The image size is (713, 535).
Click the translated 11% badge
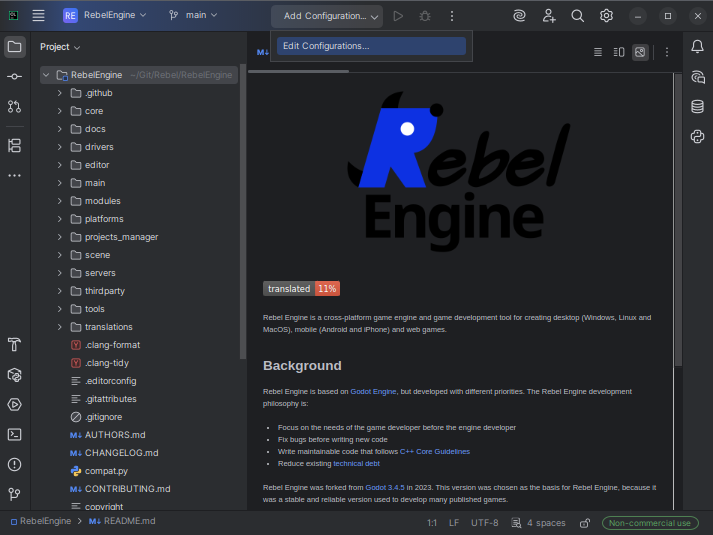coord(301,289)
